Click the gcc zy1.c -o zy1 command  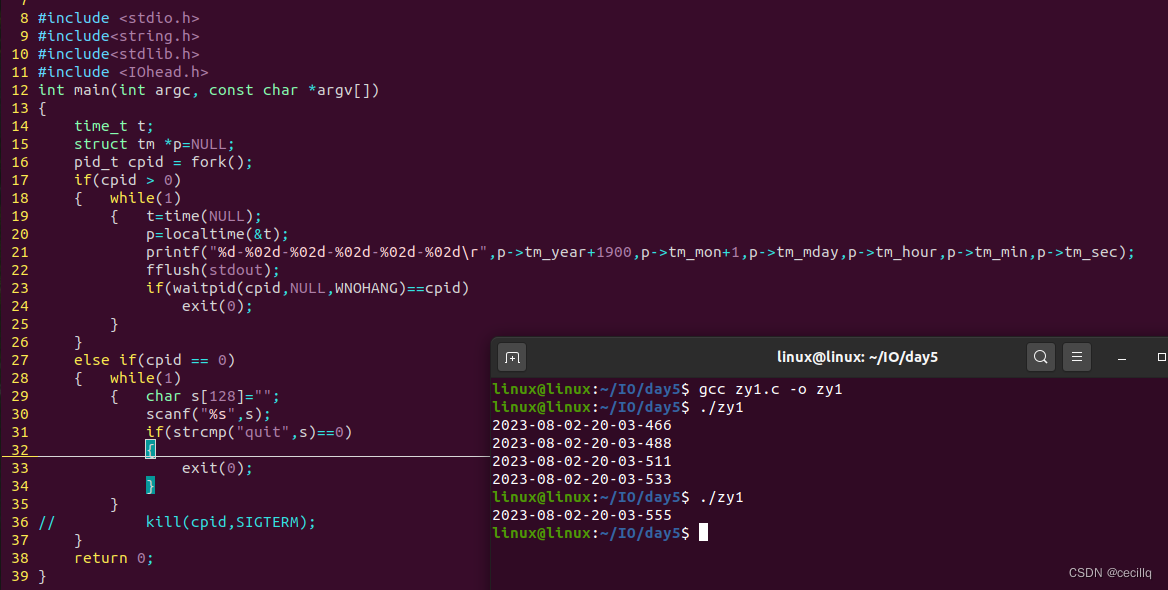[x=770, y=390]
